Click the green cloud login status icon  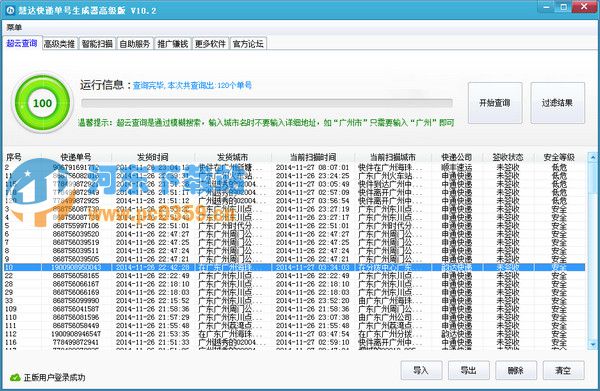15,378
